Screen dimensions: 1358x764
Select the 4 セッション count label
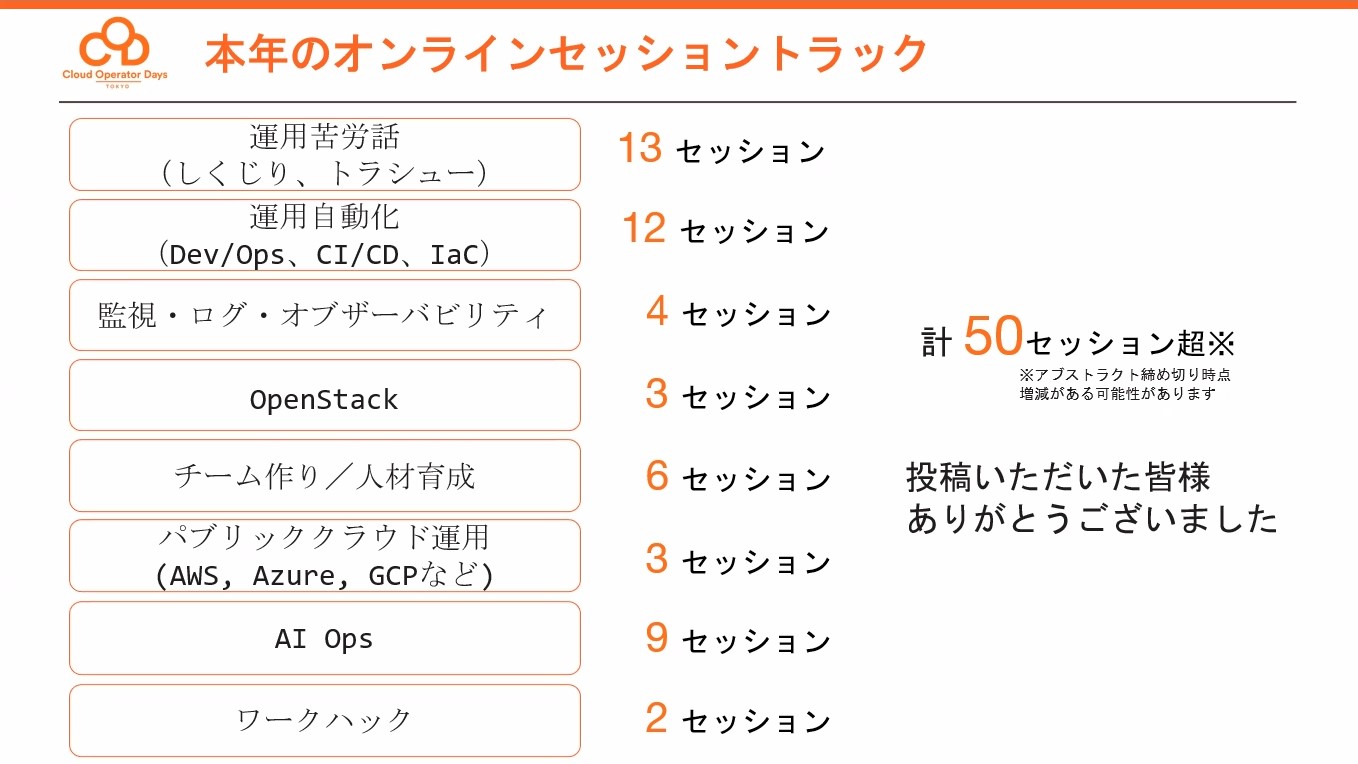point(738,313)
